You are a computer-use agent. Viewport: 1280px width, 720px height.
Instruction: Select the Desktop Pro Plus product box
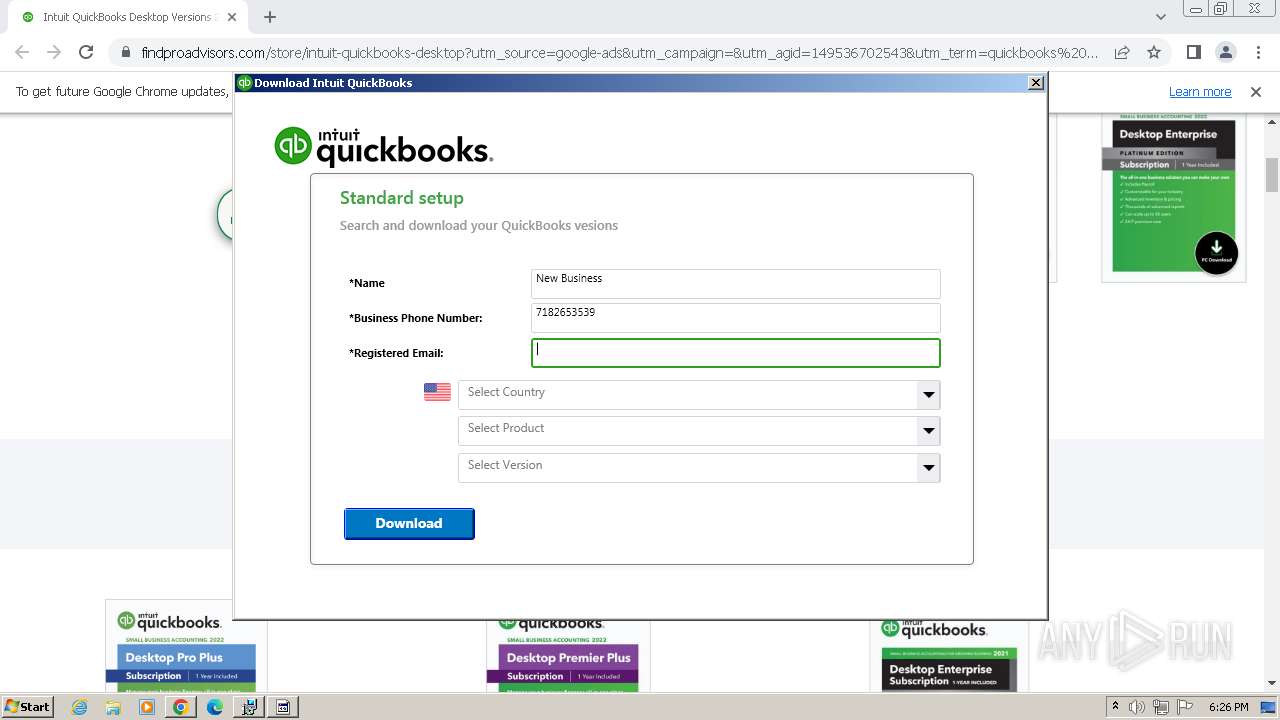(186, 648)
